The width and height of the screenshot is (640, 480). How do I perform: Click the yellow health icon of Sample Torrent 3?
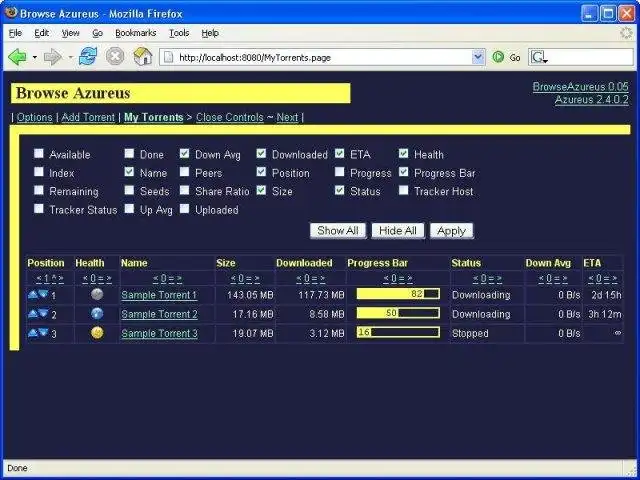(97, 333)
